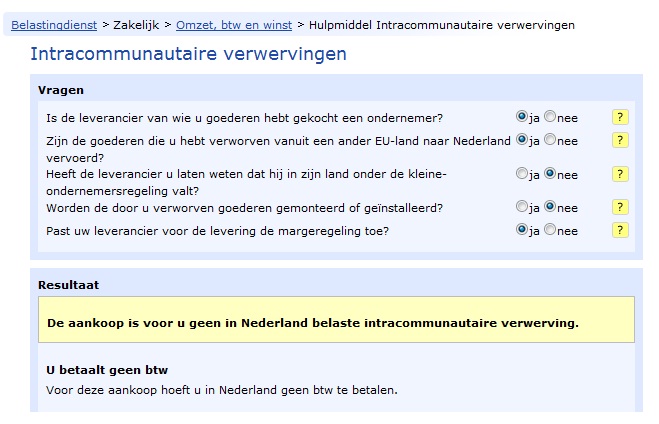Select 'nee' for margeregeling question
This screenshot has height=424, width=659.
click(x=550, y=229)
